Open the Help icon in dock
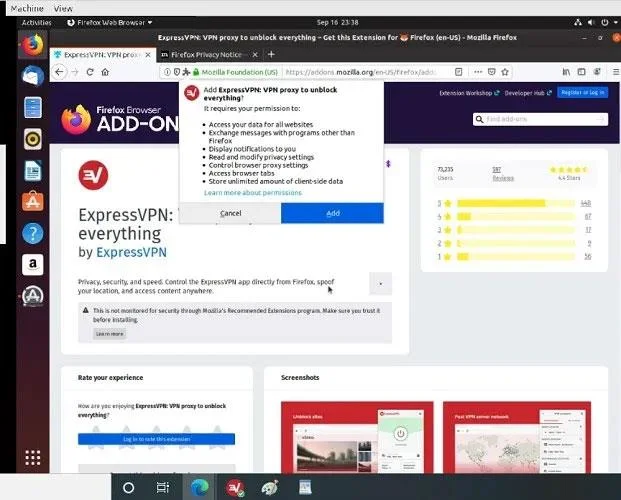 tap(33, 233)
